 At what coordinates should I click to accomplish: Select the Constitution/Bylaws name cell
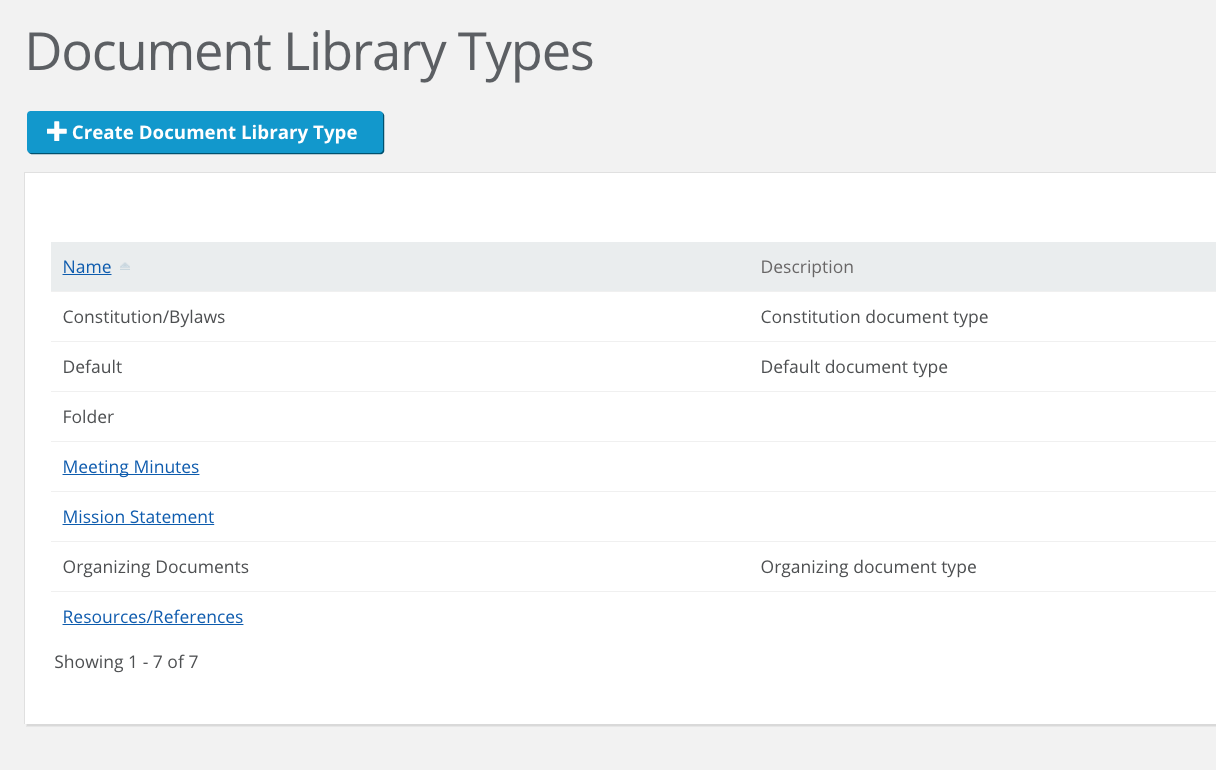click(144, 317)
